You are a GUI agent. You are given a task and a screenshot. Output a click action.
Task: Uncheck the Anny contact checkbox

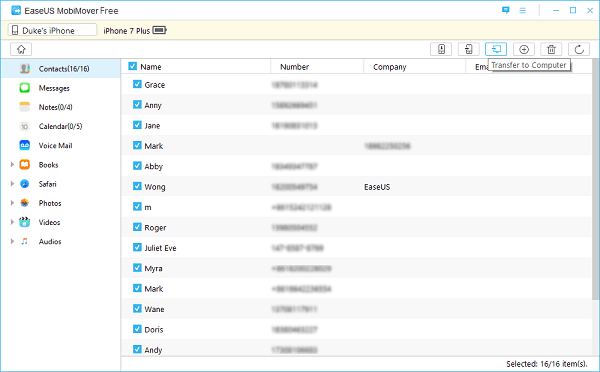137,104
